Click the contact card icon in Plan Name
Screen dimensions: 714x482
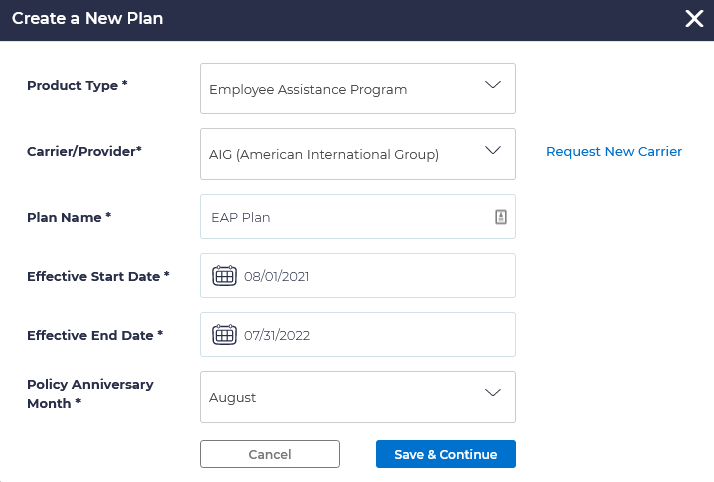pos(501,217)
